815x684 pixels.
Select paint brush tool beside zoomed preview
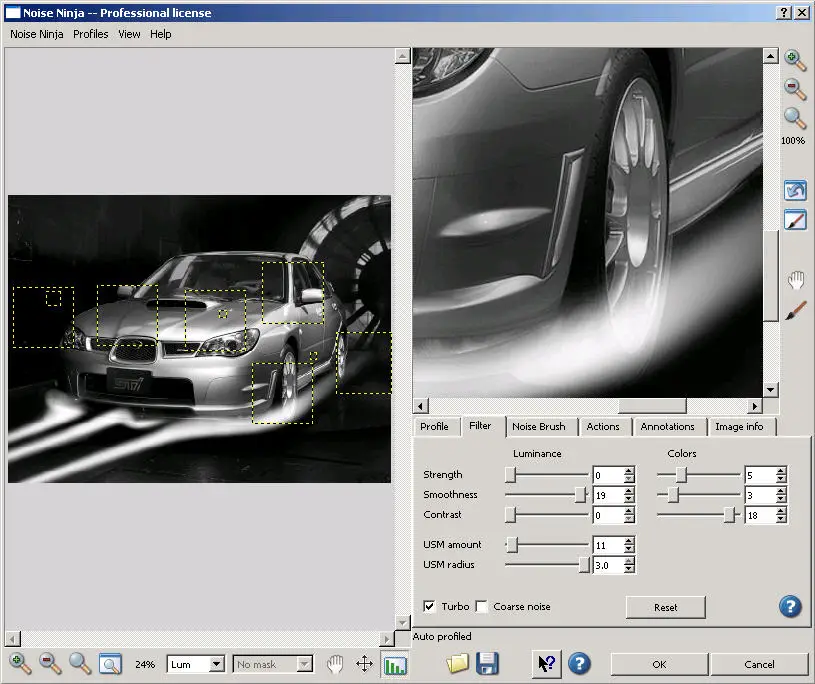pyautogui.click(x=796, y=311)
